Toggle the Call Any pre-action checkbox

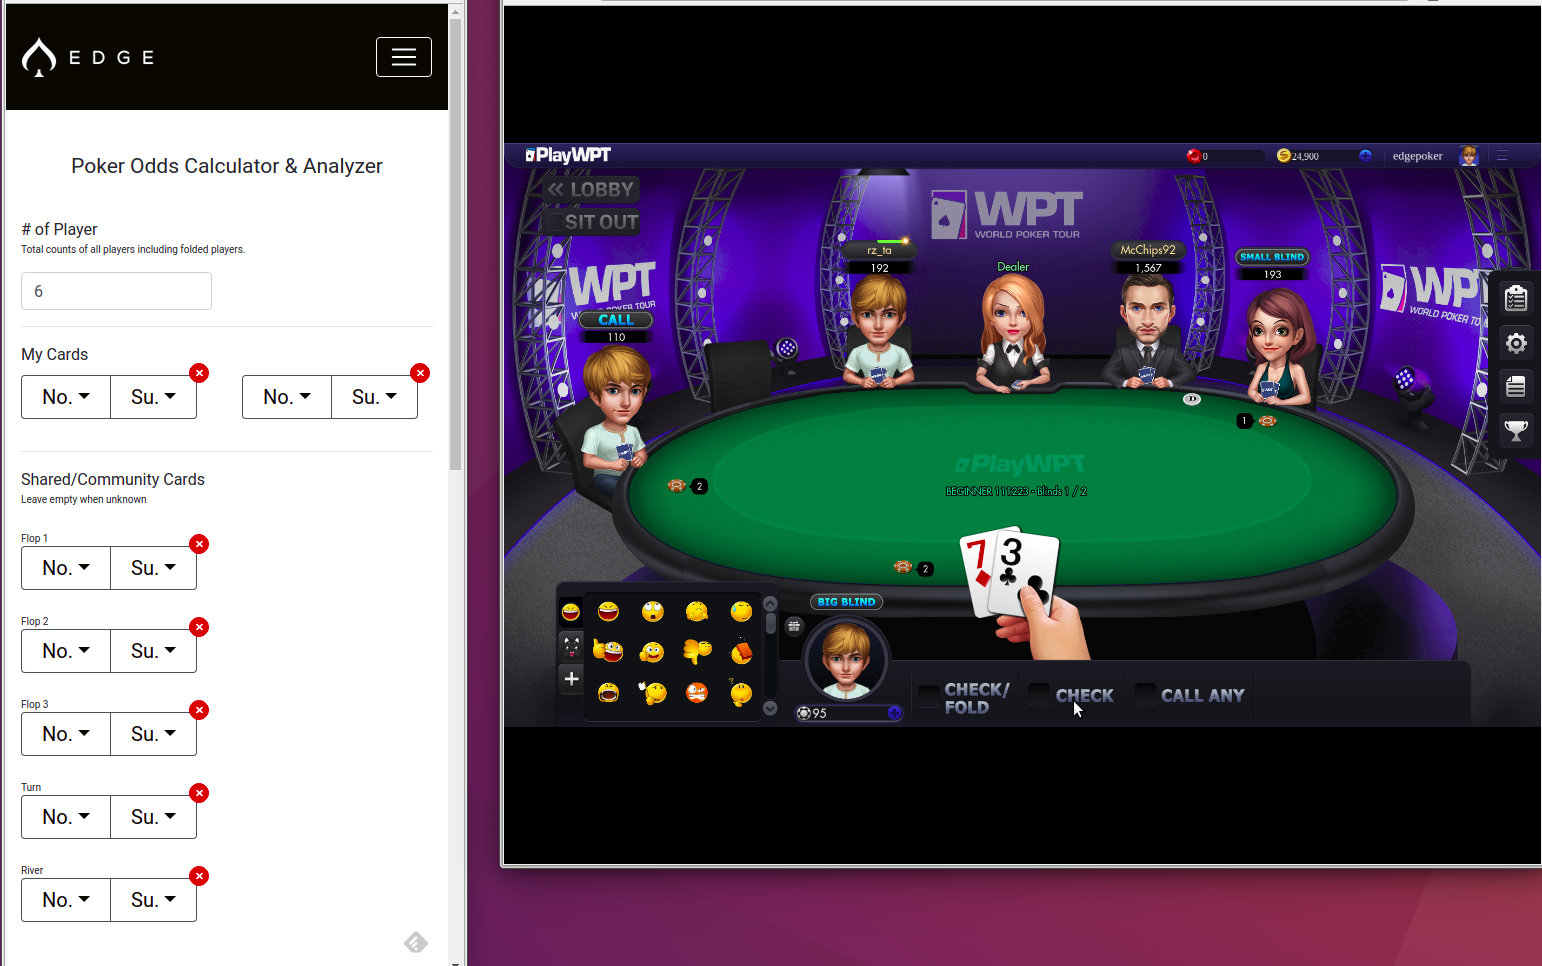coord(1146,694)
